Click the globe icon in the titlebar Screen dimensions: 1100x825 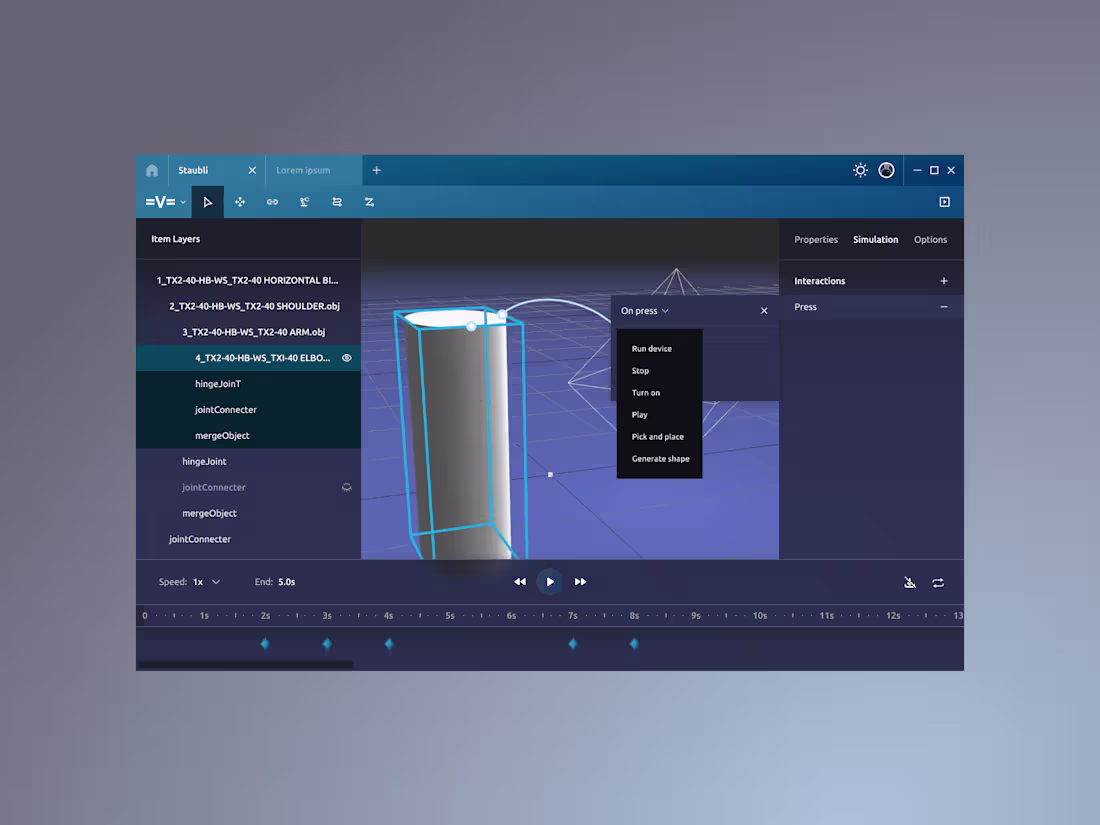click(x=886, y=170)
